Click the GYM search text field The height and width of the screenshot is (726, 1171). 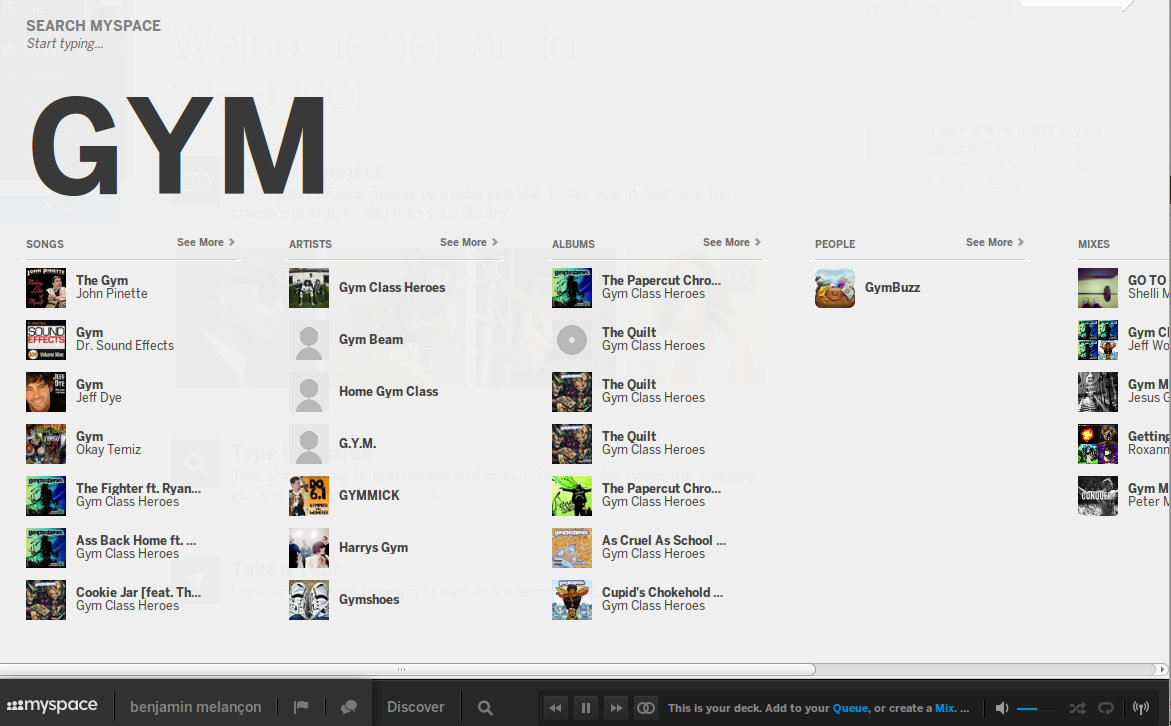coord(178,146)
